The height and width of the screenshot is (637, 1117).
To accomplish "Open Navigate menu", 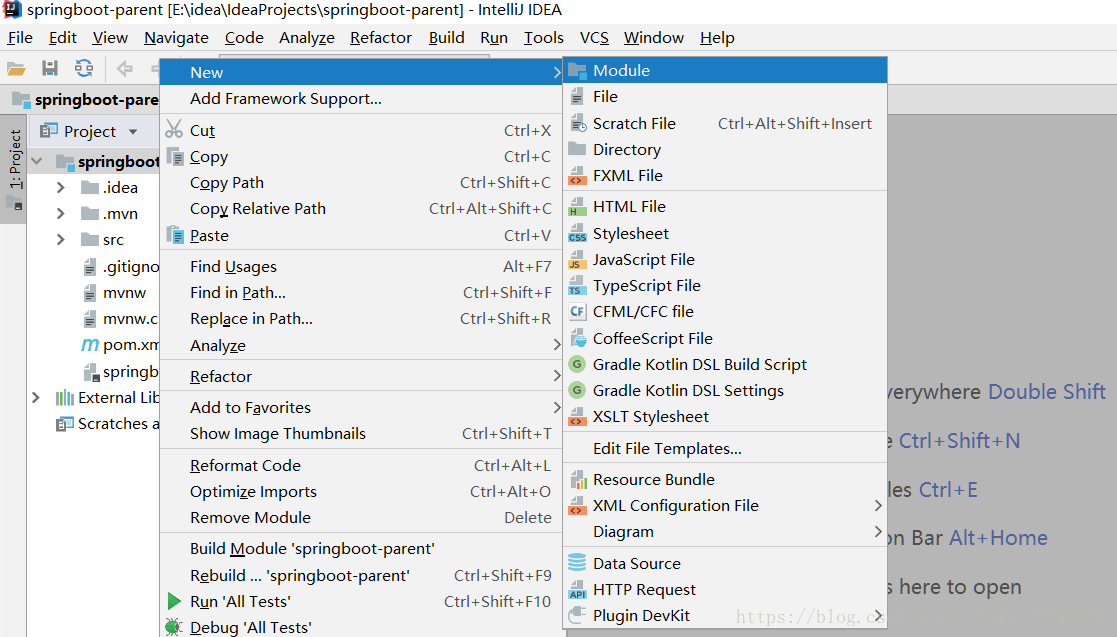I will [x=176, y=38].
